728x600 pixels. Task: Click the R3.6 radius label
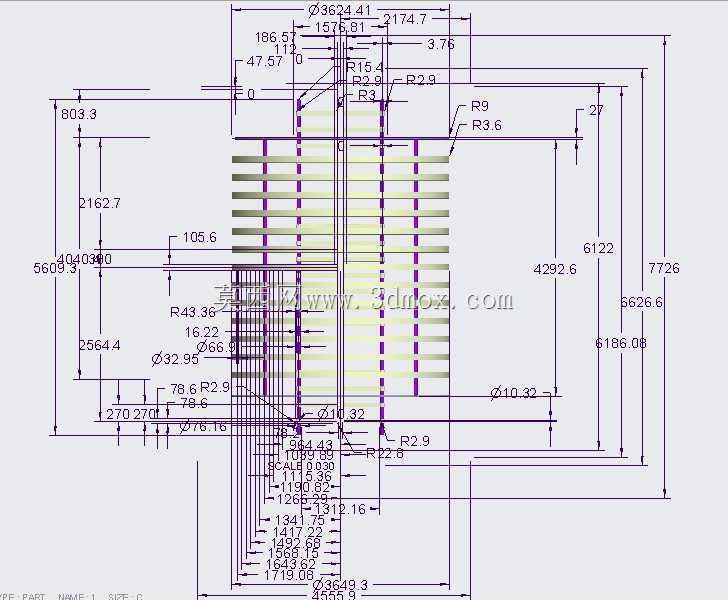[x=487, y=125]
